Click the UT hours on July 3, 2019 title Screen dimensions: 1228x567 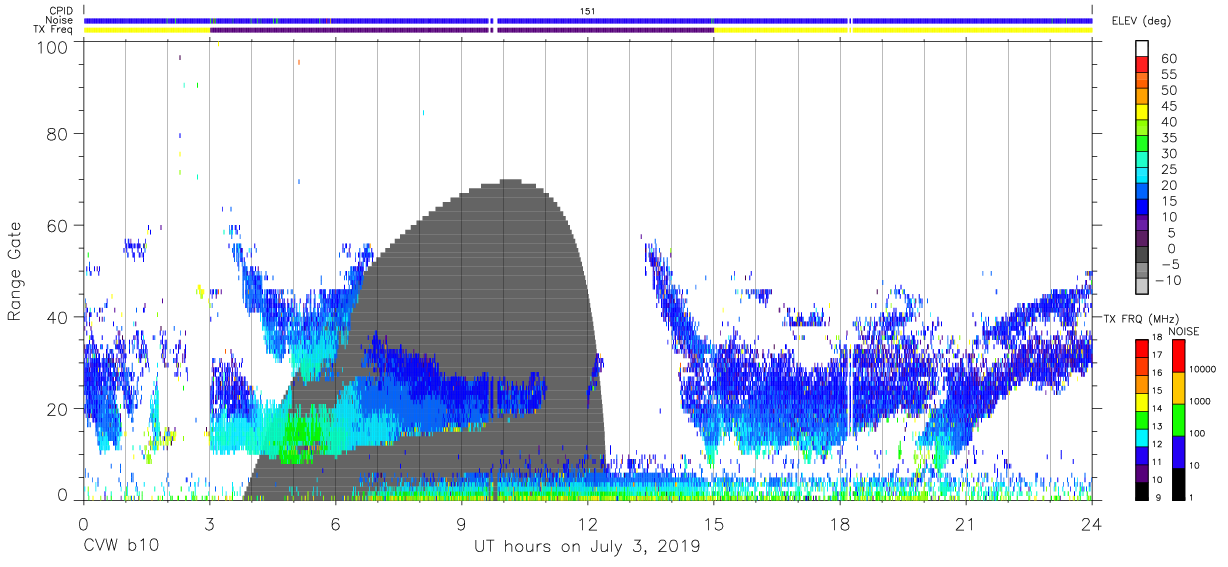click(x=587, y=547)
